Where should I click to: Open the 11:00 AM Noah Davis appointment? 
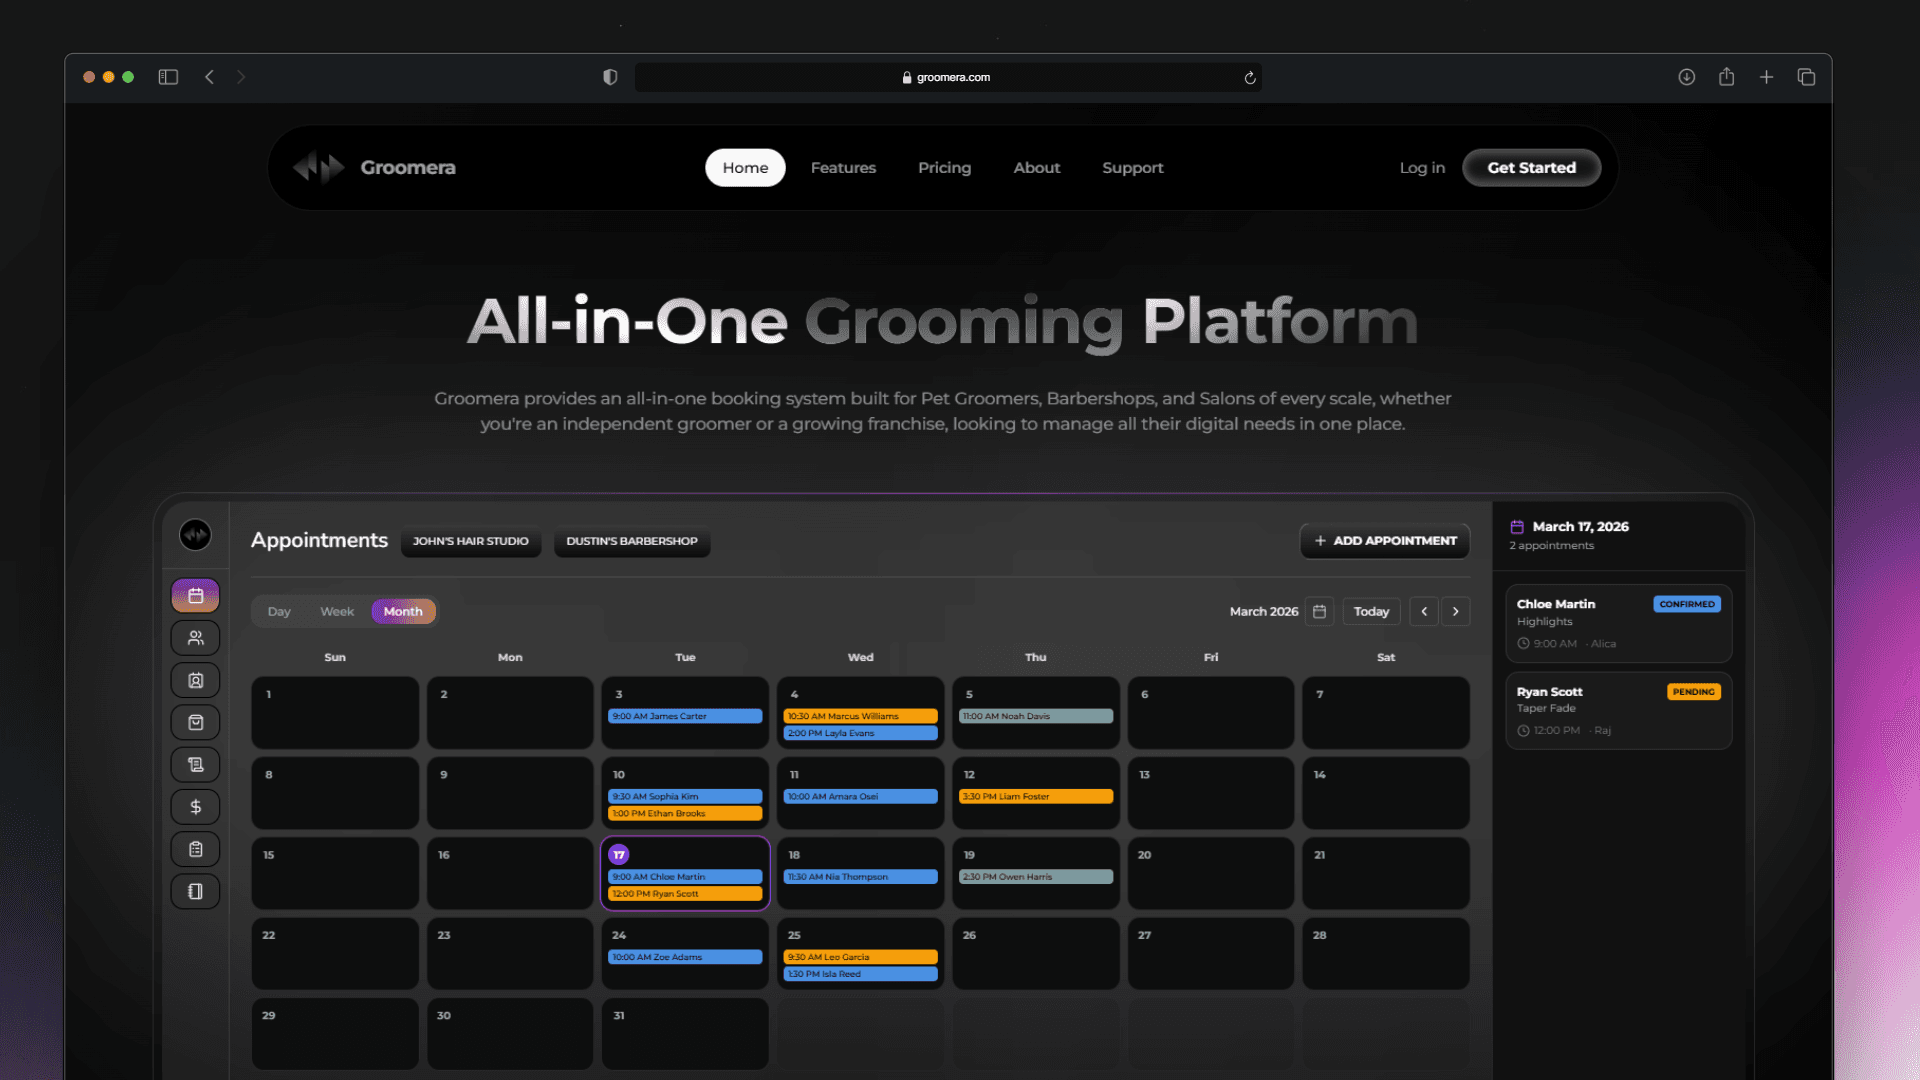click(x=1036, y=716)
